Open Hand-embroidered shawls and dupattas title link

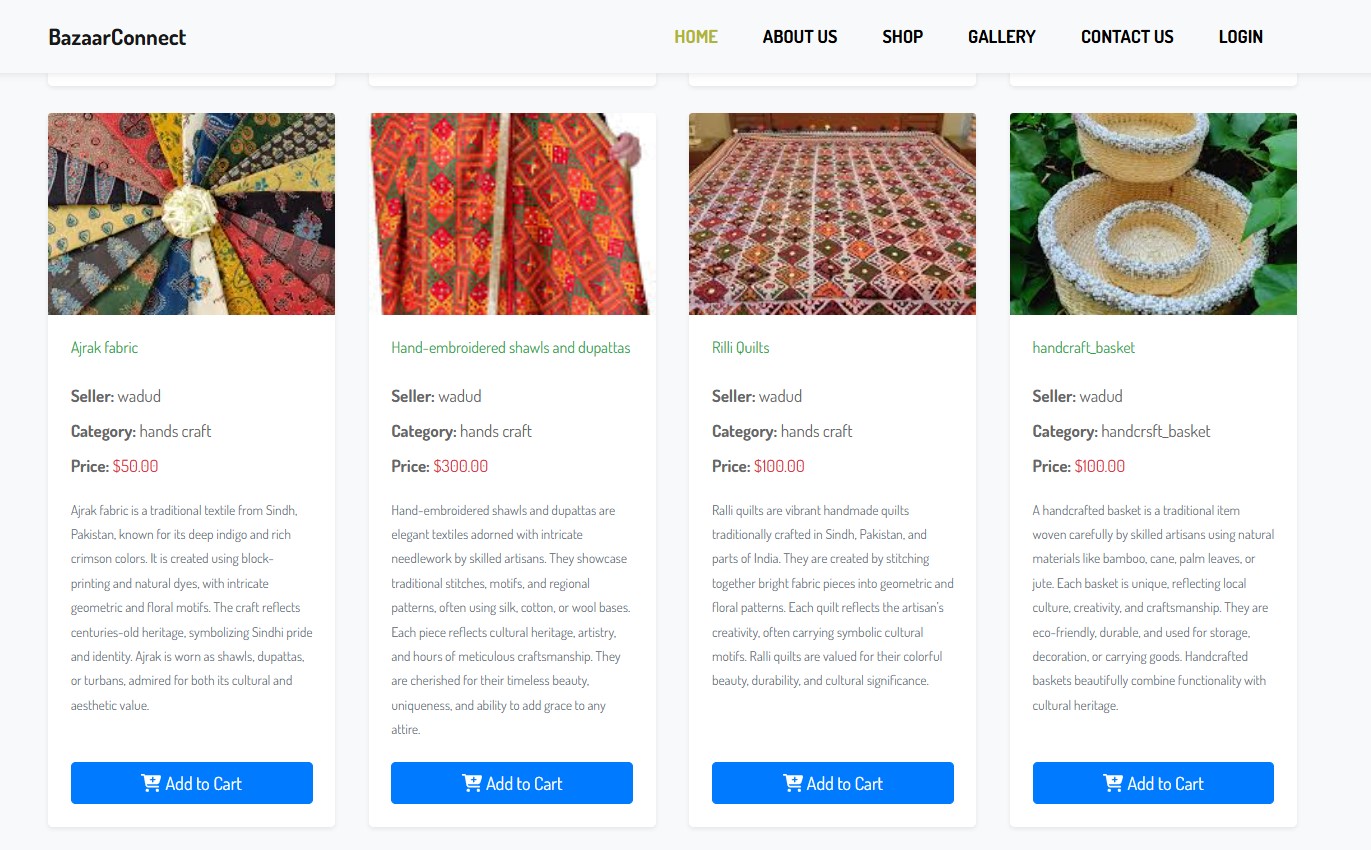click(x=510, y=348)
